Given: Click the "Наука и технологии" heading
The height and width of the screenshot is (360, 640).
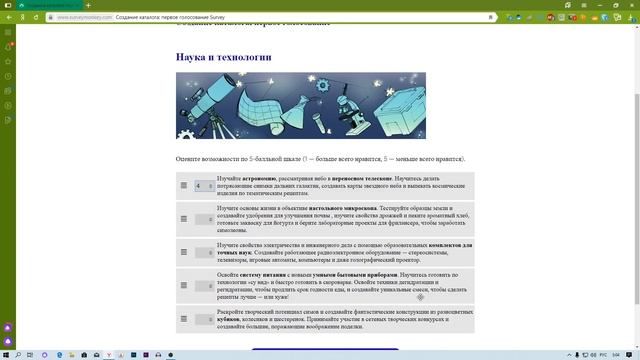Looking at the screenshot, I should point(224,57).
